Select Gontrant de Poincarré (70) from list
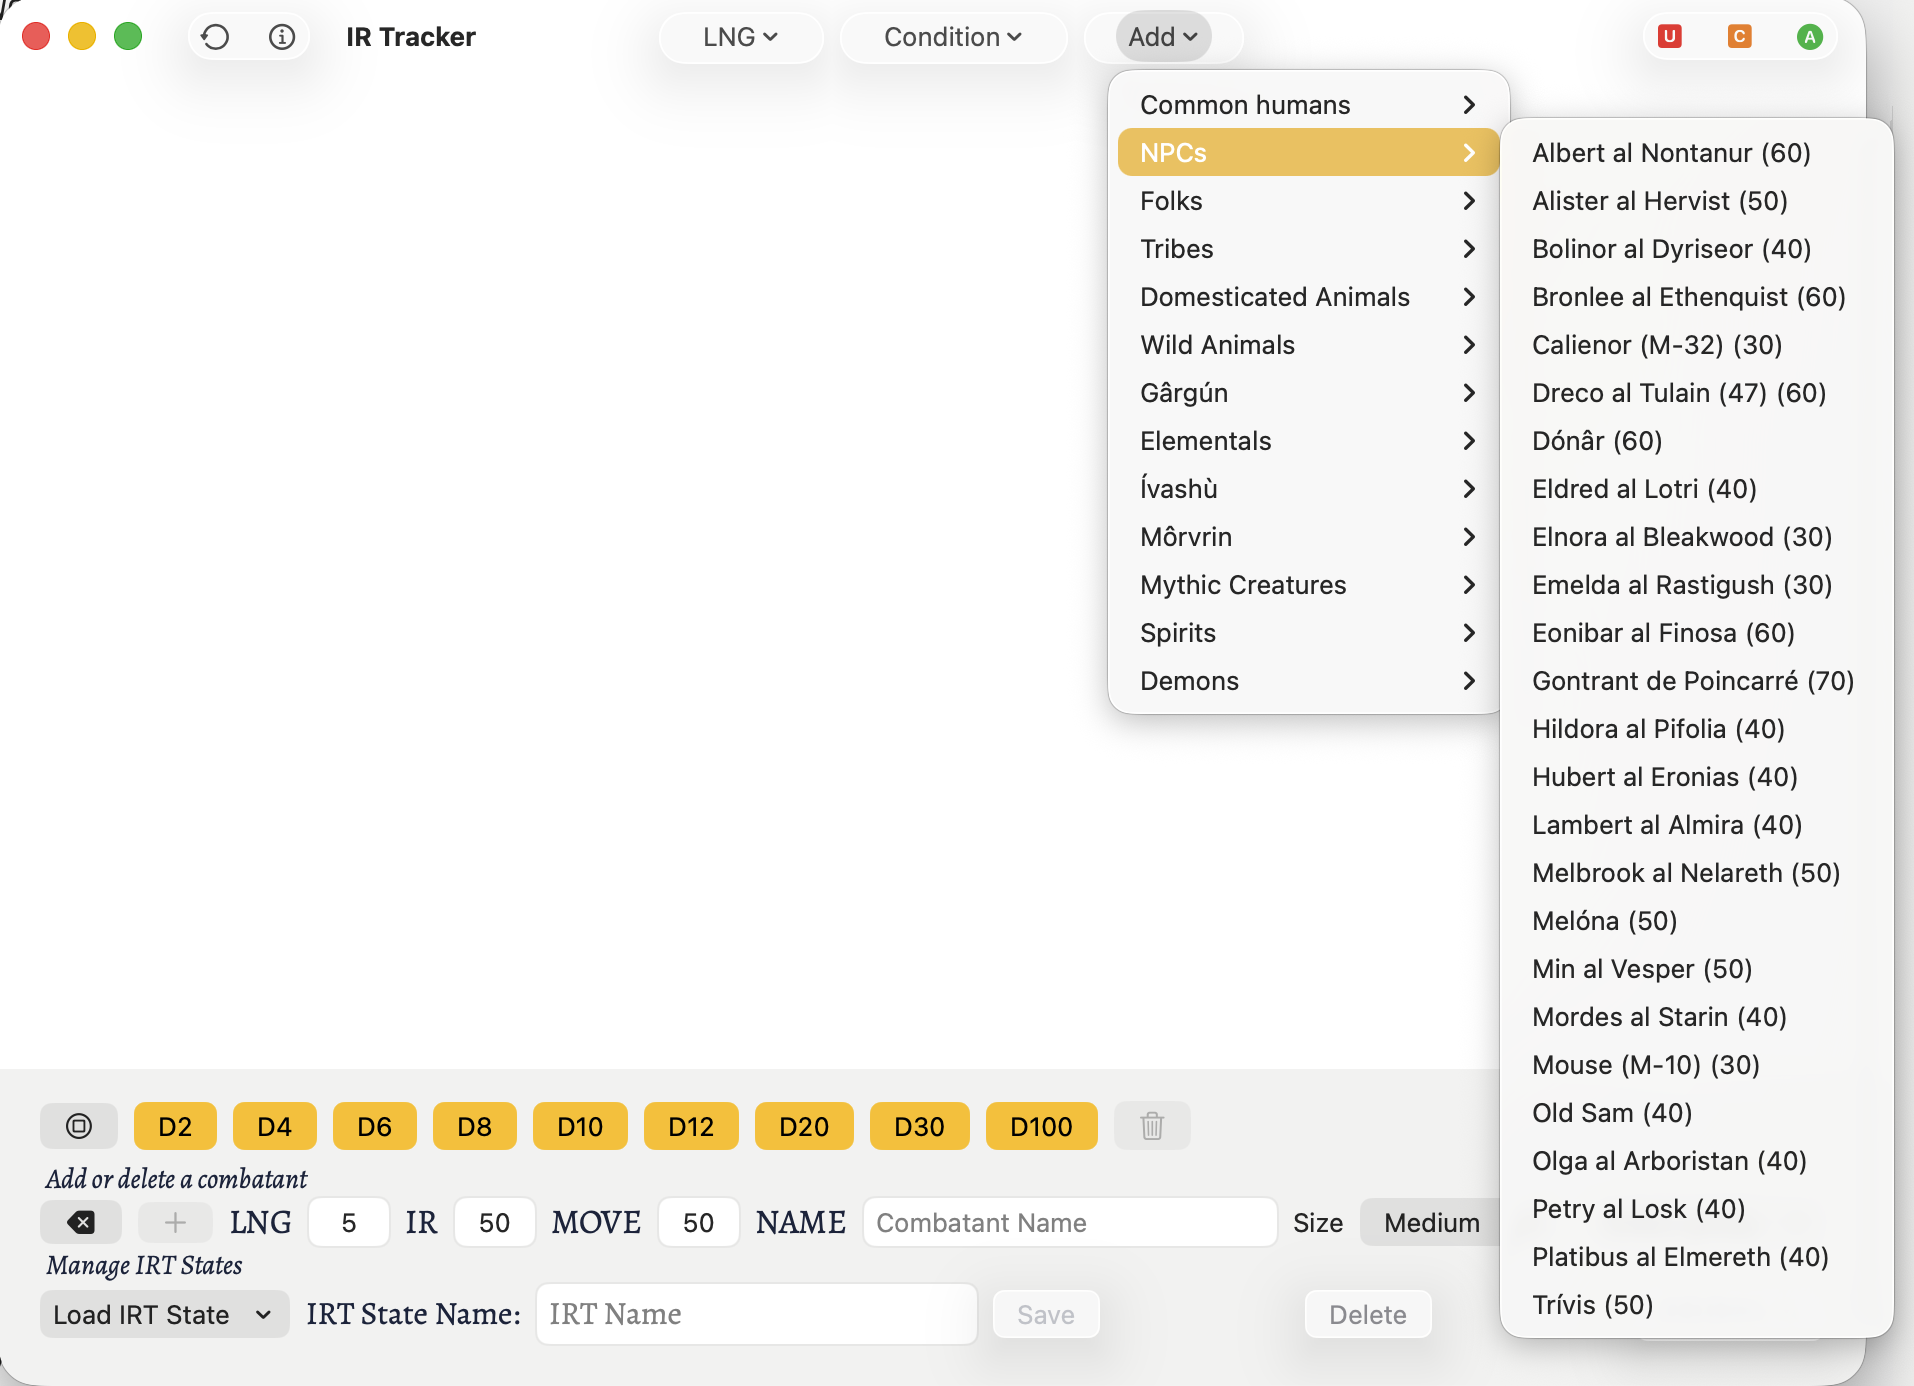1914x1386 pixels. (x=1692, y=681)
